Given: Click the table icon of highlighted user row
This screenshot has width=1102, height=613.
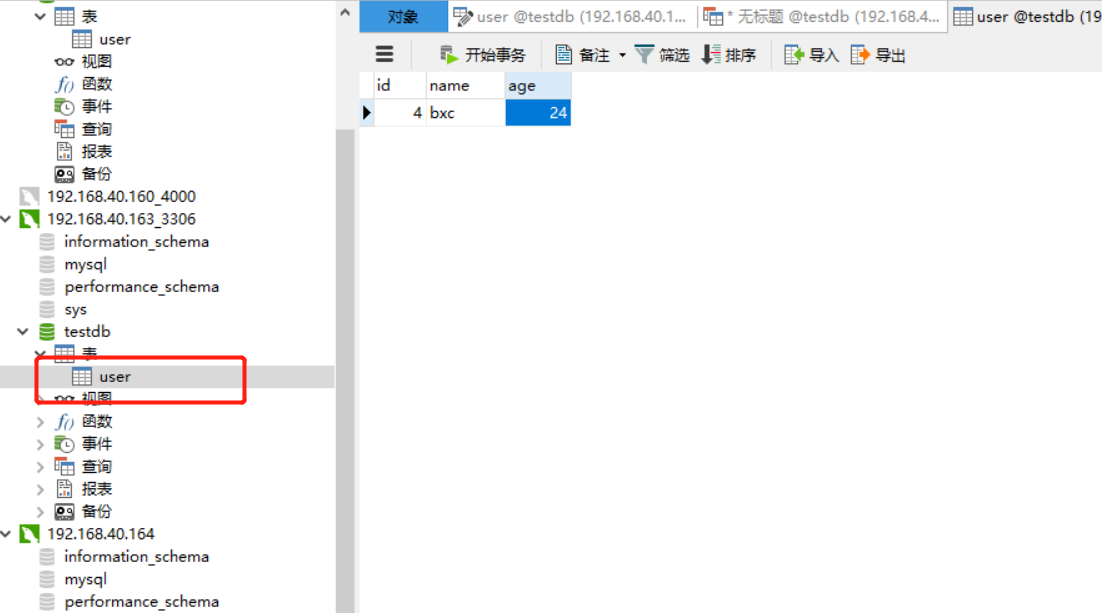Looking at the screenshot, I should [x=82, y=377].
